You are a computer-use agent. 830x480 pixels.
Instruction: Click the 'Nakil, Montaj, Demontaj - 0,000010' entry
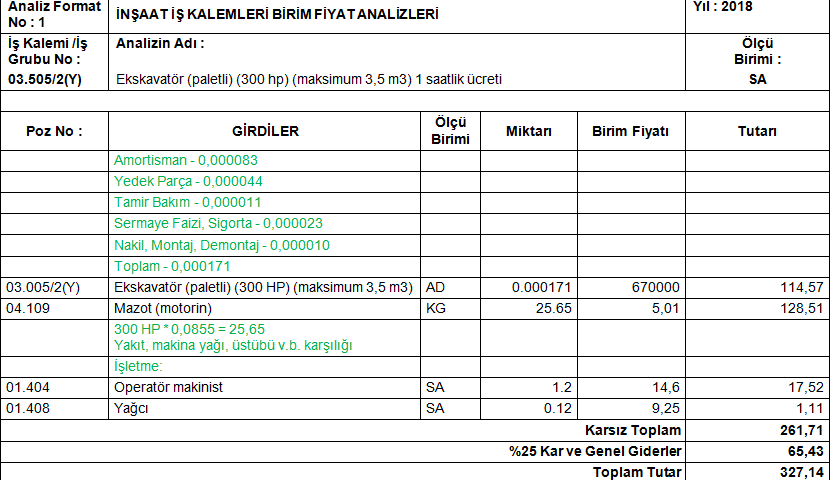222,245
